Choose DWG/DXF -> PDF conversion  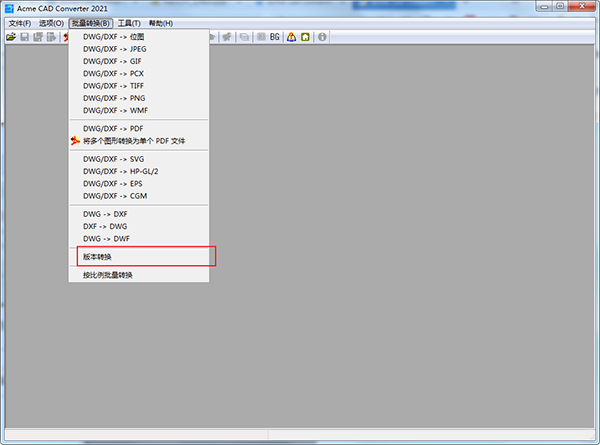point(139,129)
